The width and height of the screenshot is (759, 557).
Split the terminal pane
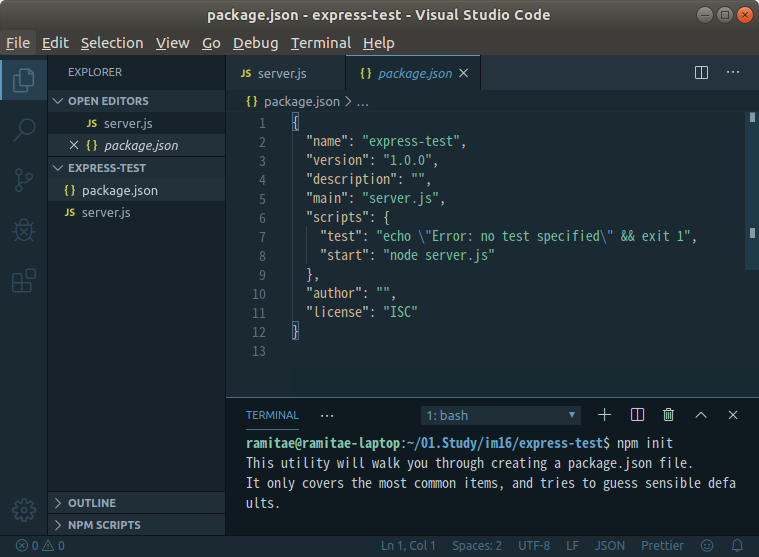tap(637, 415)
